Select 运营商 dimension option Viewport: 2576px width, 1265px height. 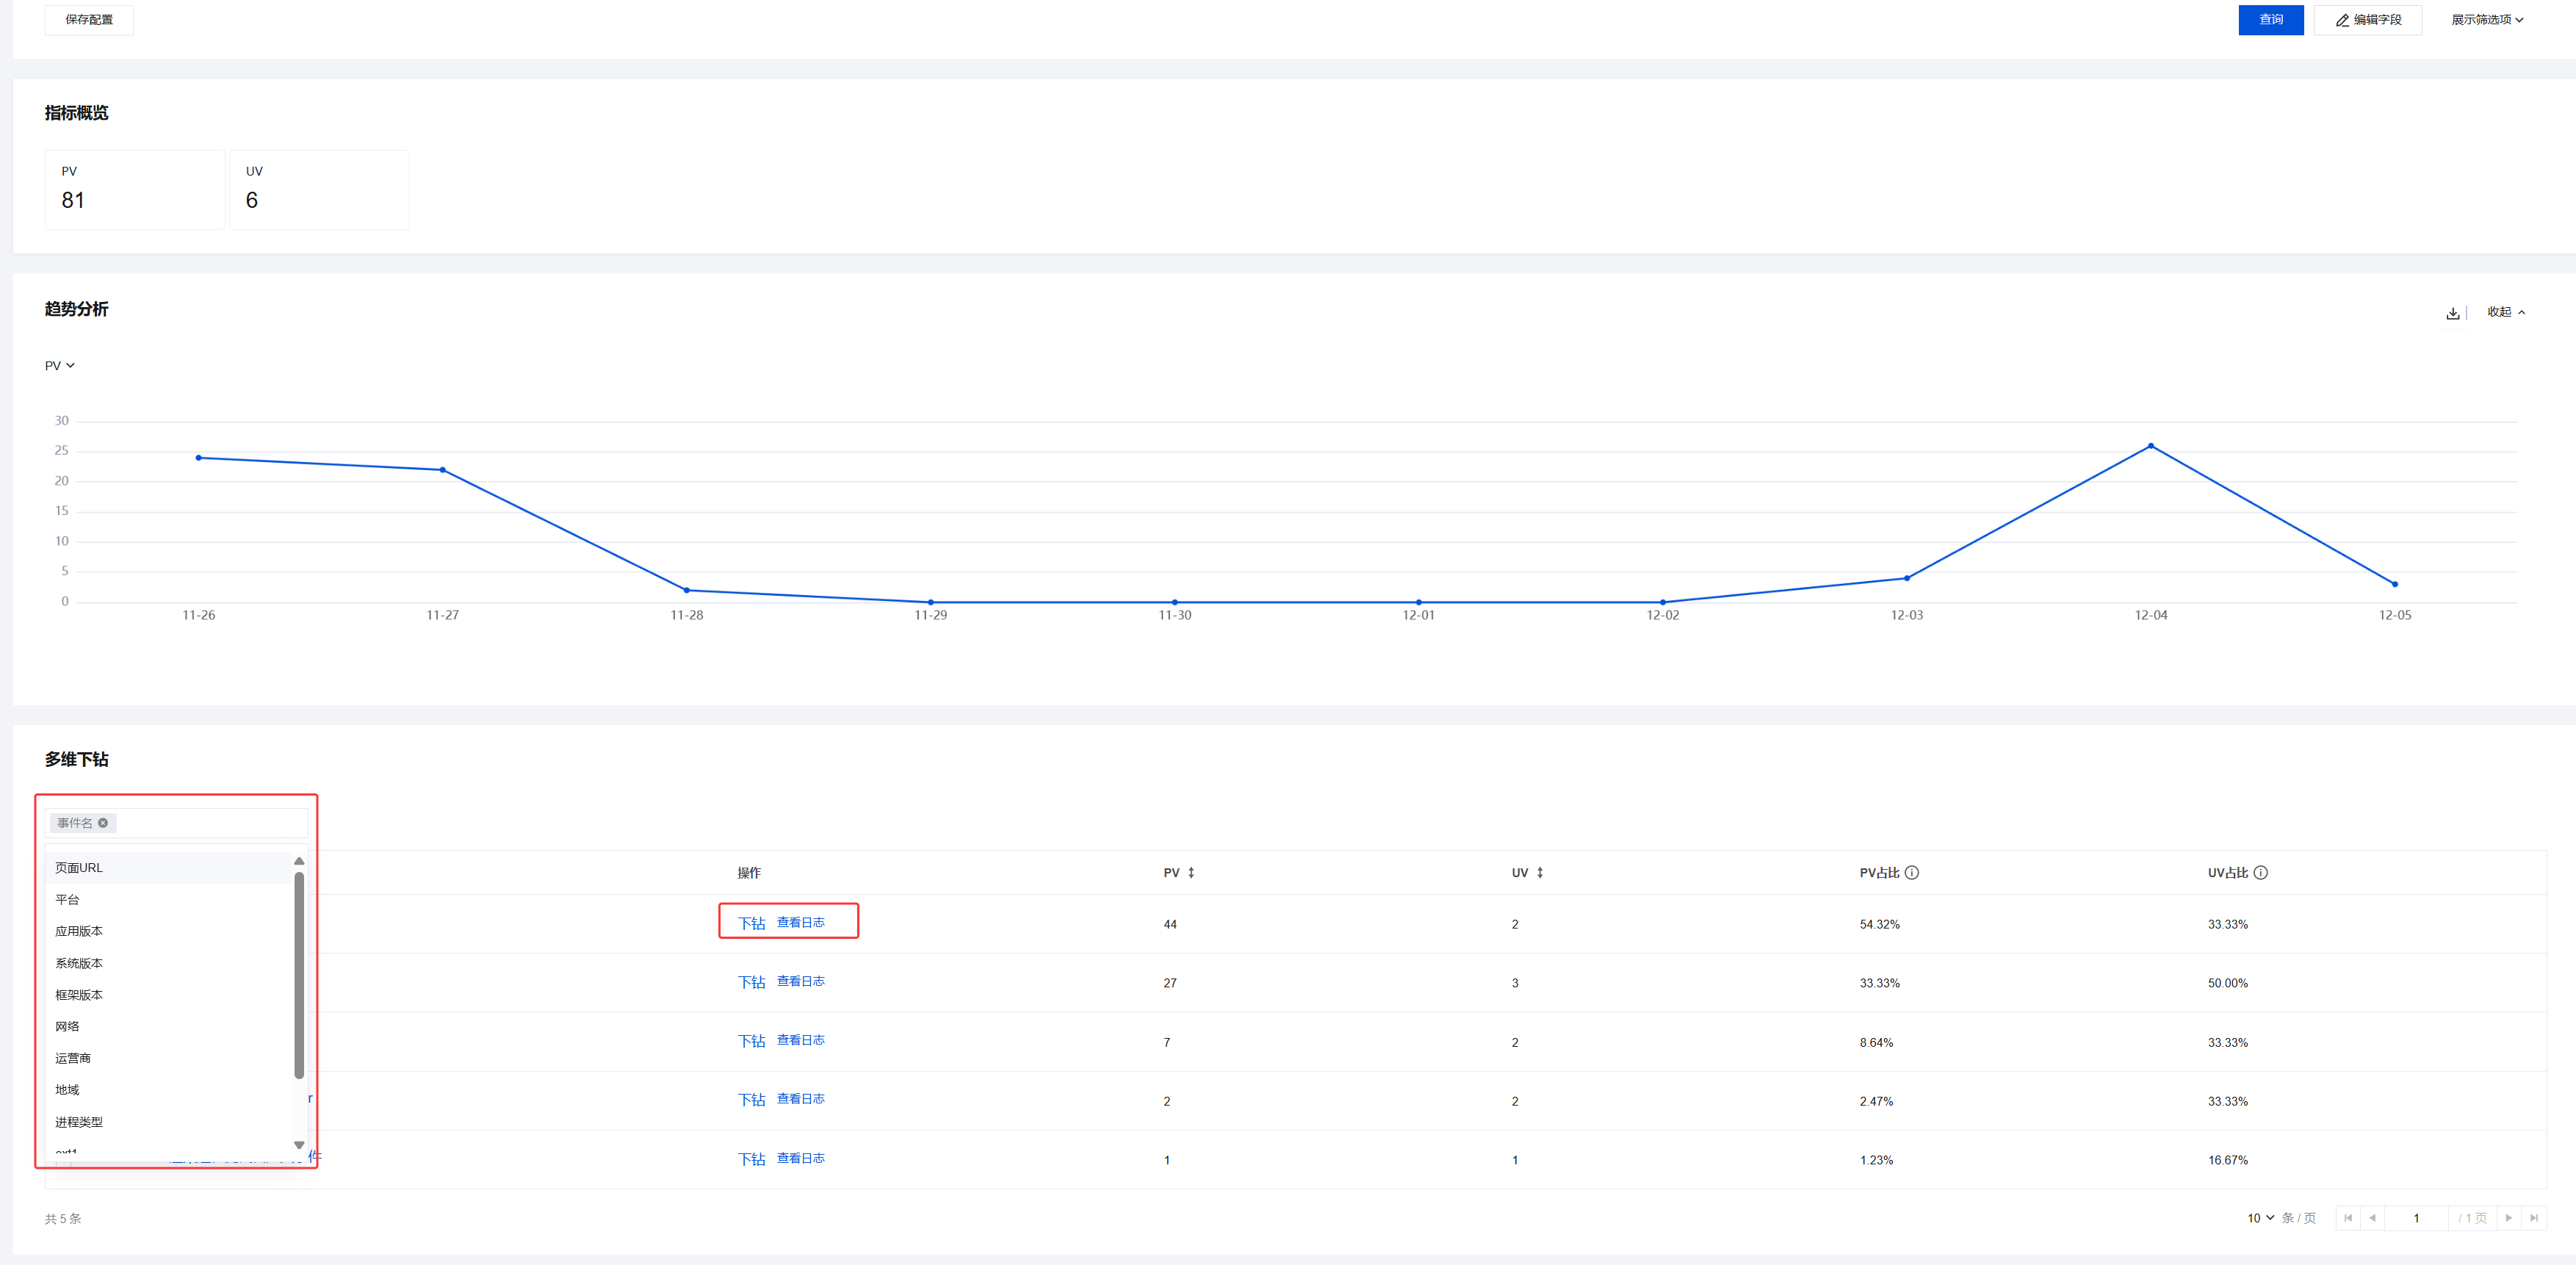(73, 1058)
